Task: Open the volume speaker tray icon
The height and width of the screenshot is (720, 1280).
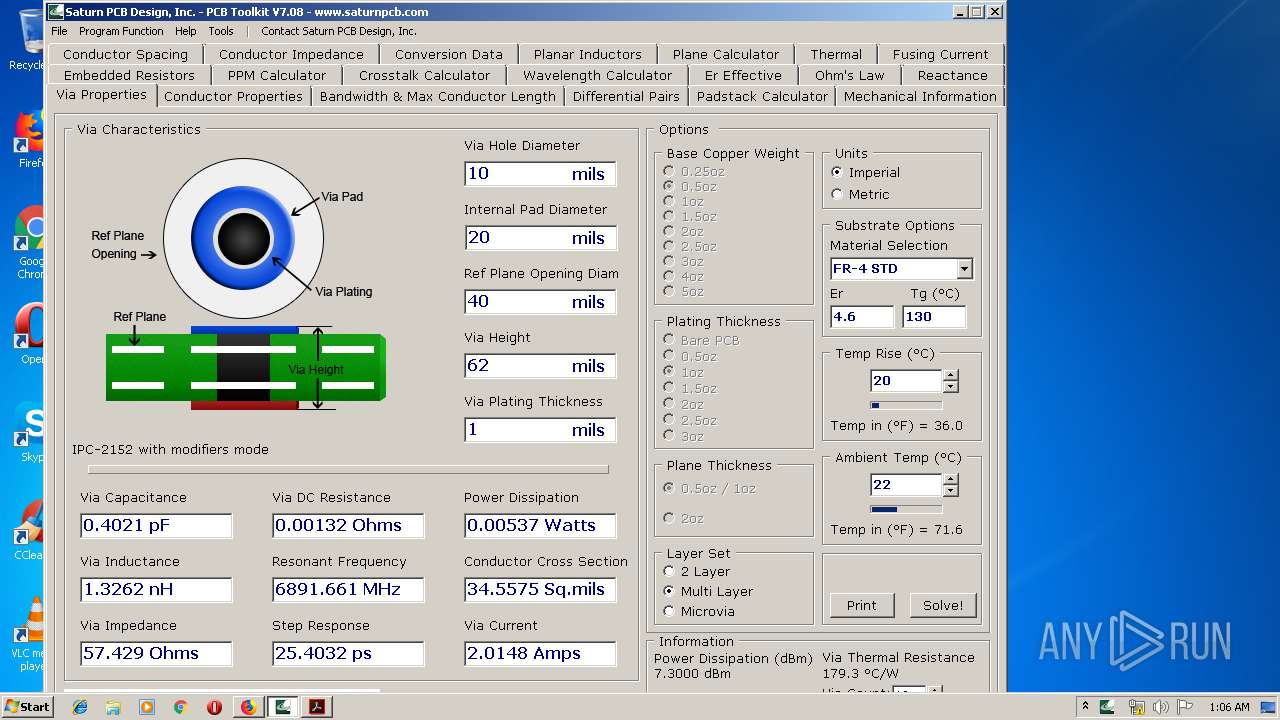Action: pyautogui.click(x=1162, y=707)
